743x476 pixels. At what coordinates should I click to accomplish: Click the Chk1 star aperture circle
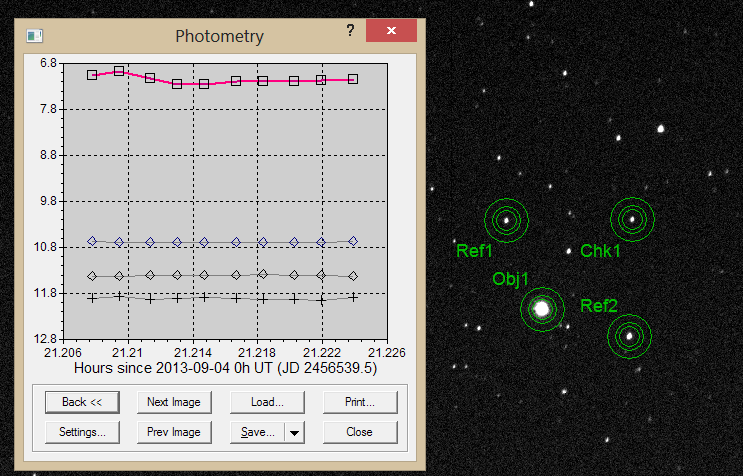pyautogui.click(x=632, y=219)
